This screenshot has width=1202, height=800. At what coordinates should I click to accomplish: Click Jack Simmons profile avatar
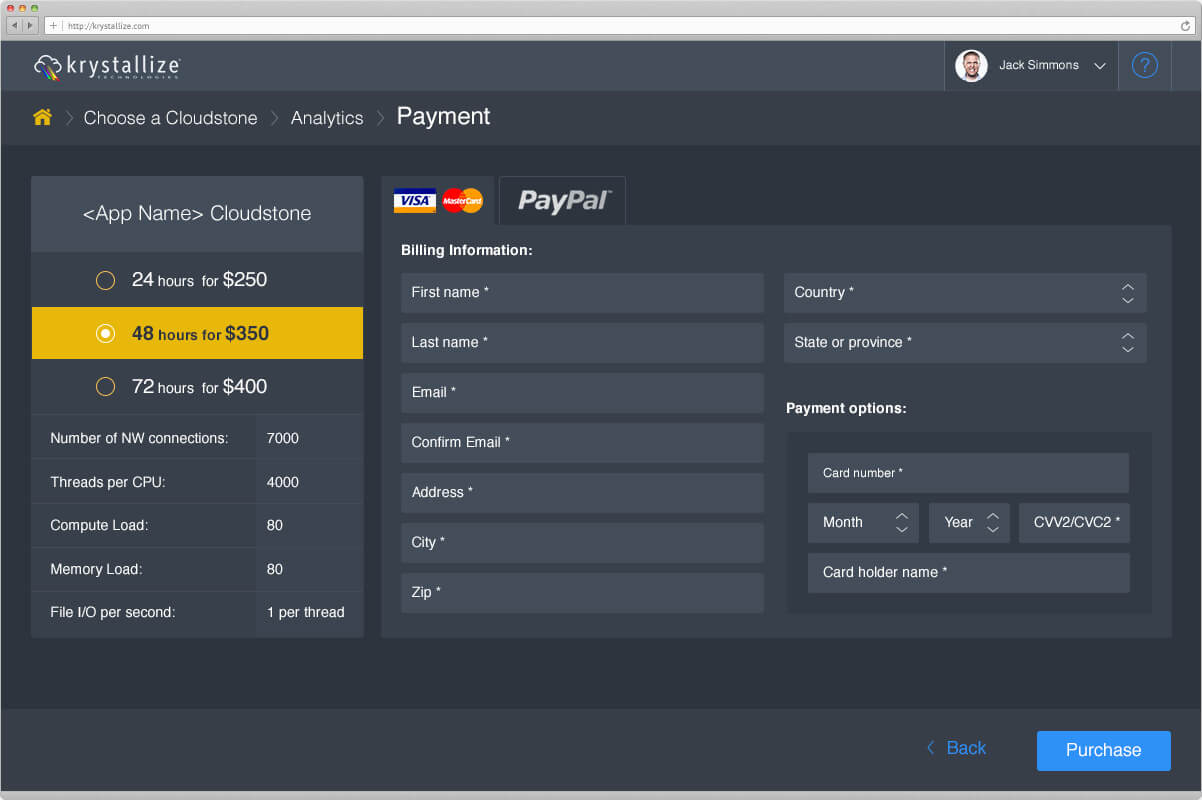pos(970,66)
